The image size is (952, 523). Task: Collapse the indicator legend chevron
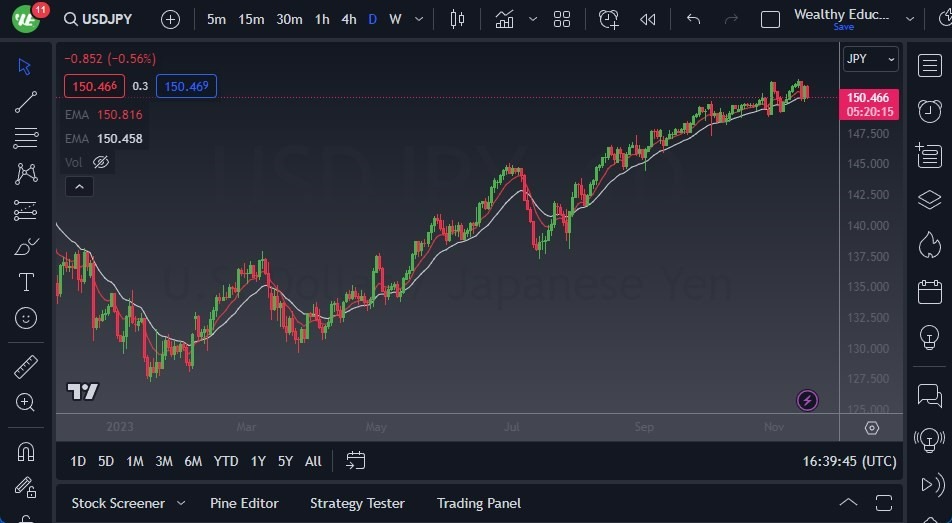click(80, 186)
